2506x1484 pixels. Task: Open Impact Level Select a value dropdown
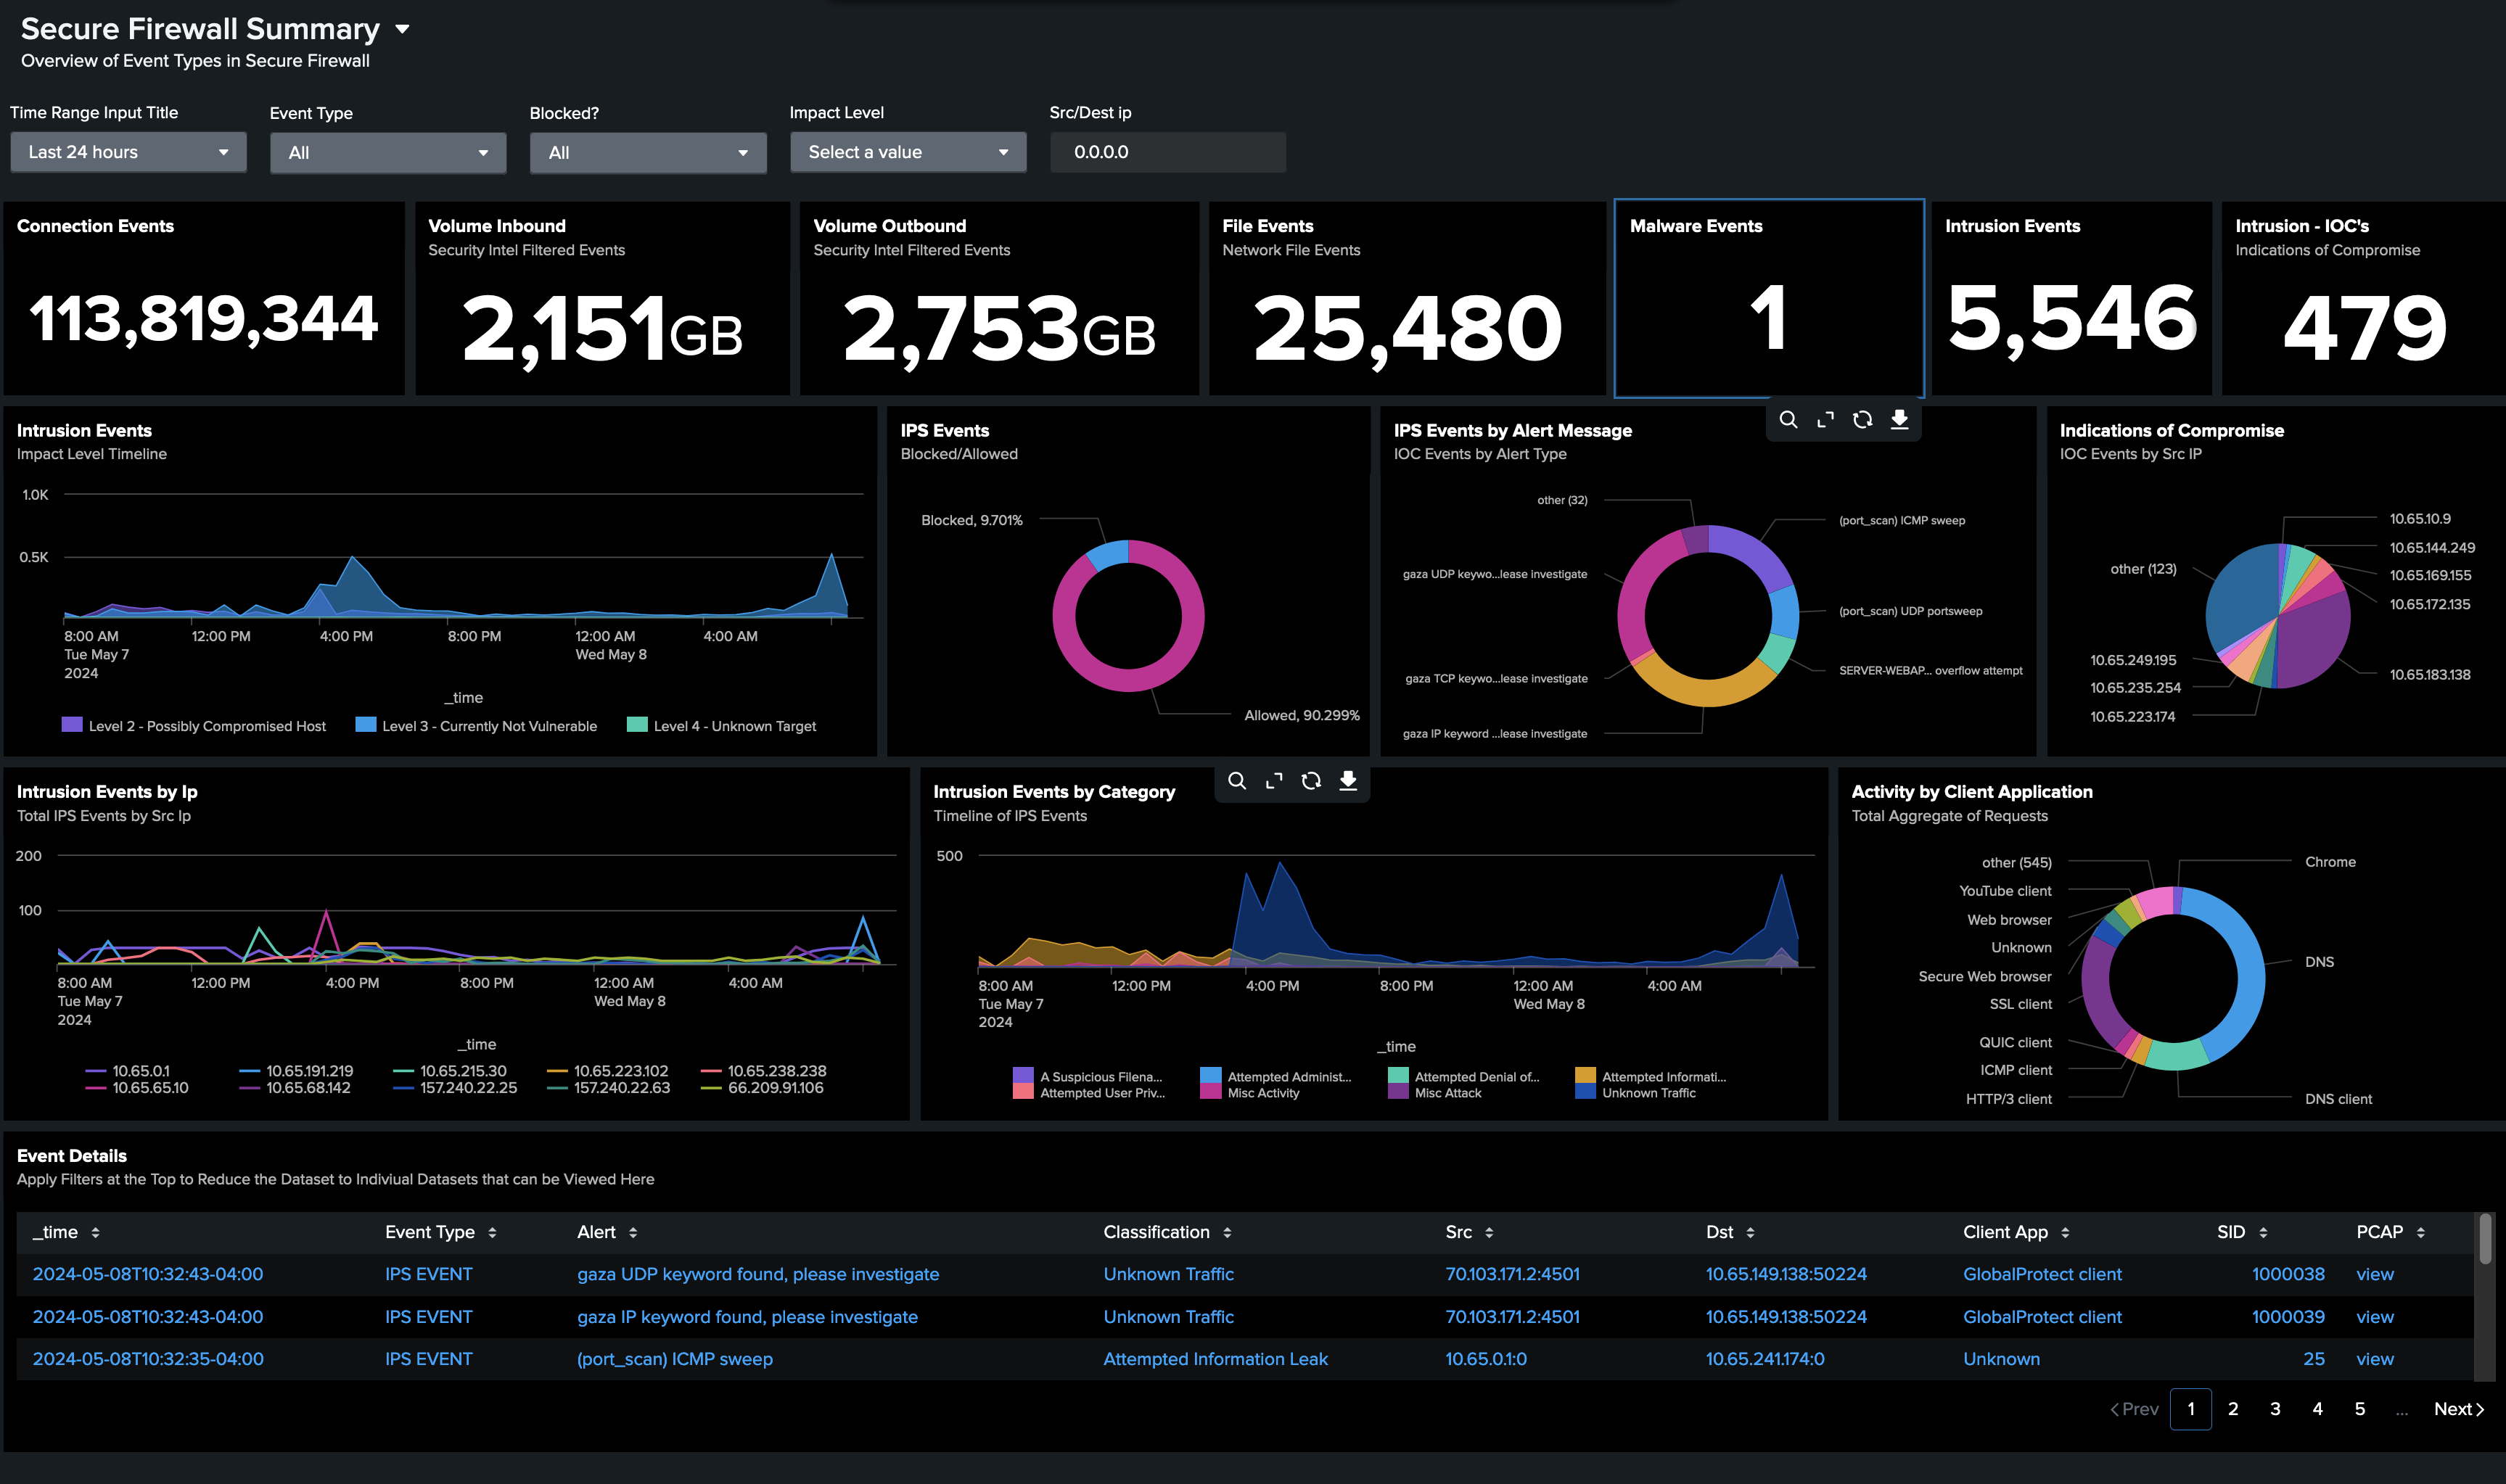pos(908,152)
